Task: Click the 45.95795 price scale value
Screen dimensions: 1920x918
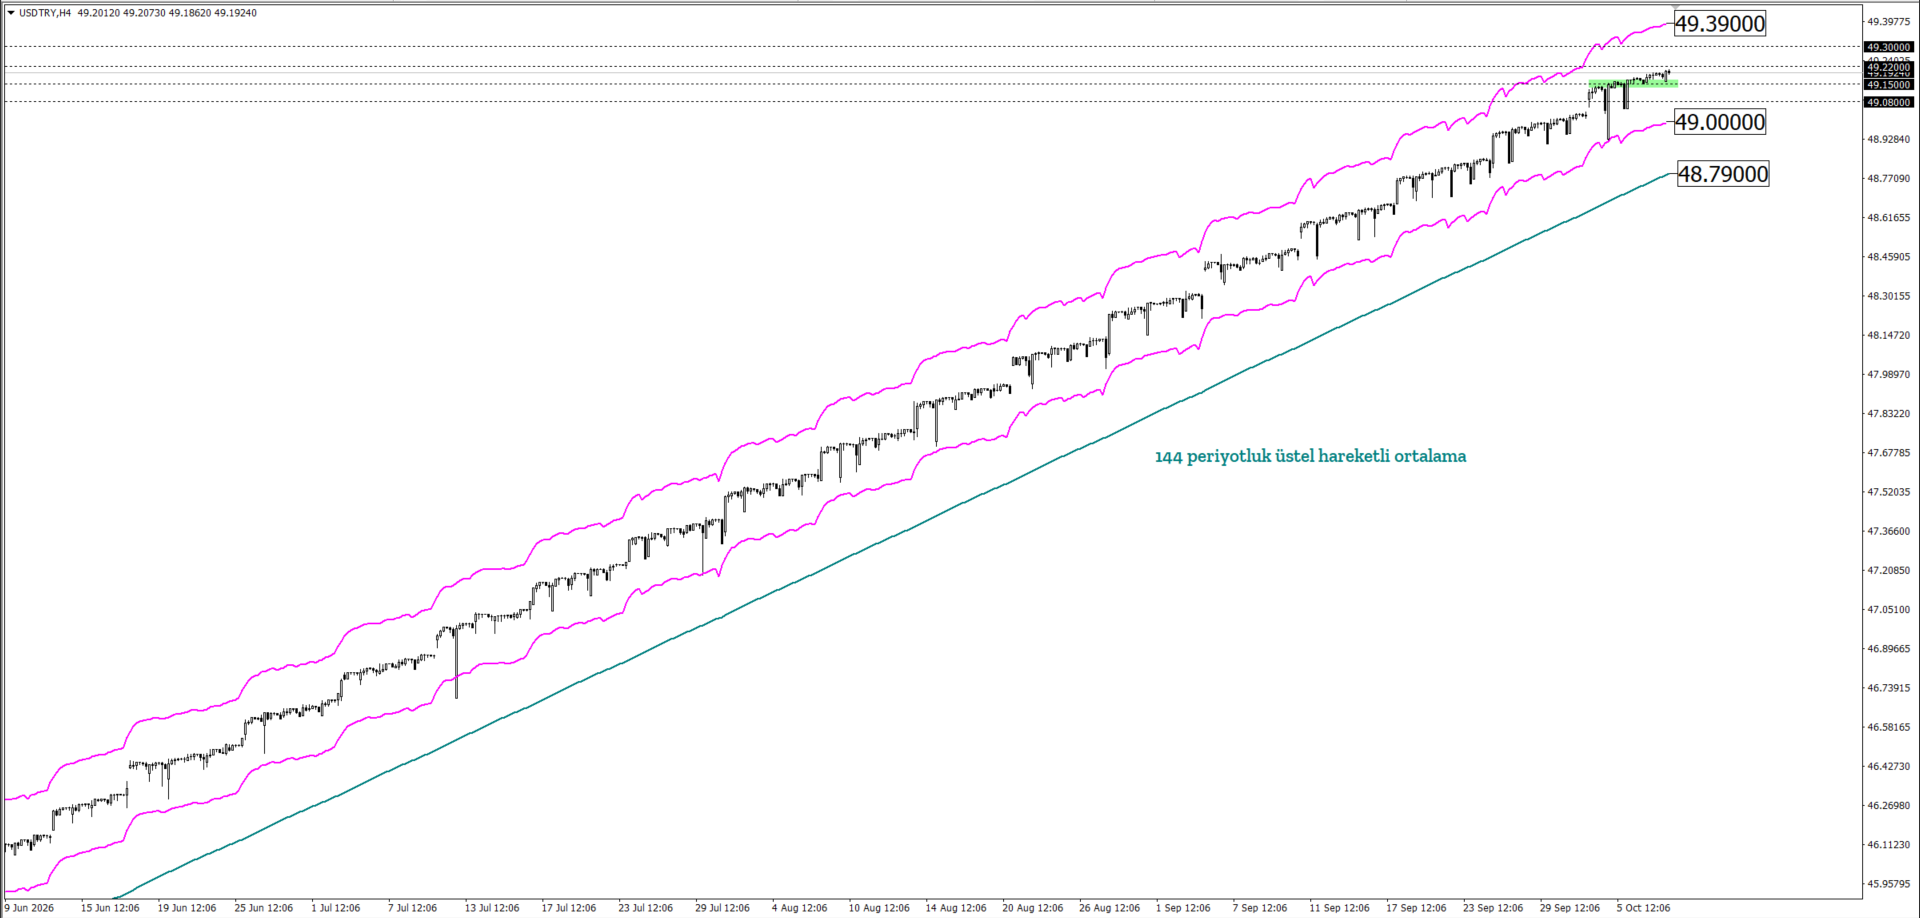Action: coord(1888,884)
